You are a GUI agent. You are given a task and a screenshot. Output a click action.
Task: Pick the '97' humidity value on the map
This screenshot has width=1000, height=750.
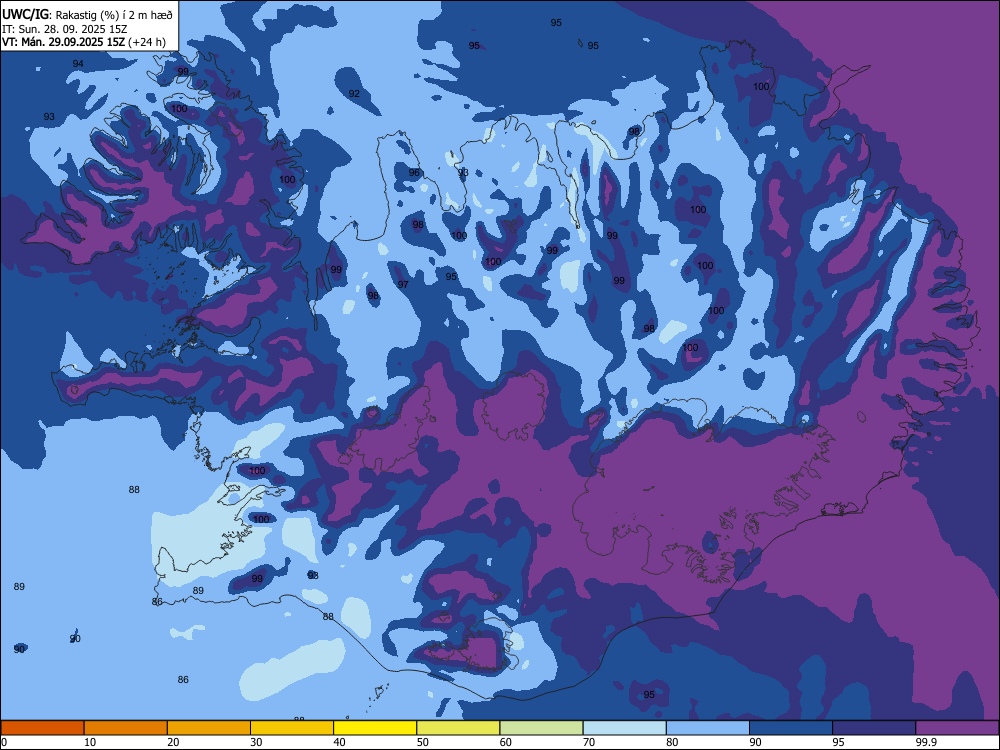pyautogui.click(x=403, y=284)
